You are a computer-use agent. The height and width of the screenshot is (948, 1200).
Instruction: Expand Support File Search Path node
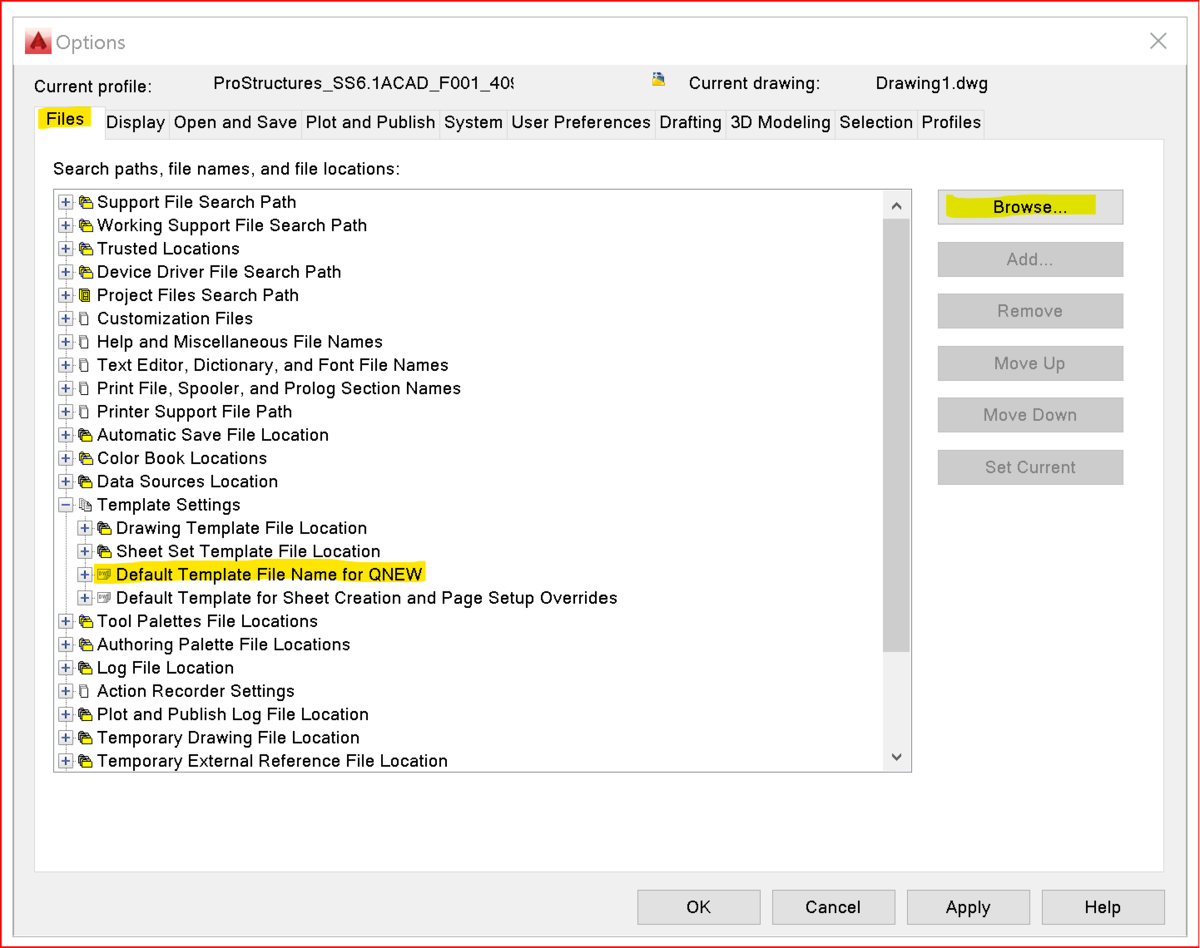[66, 202]
